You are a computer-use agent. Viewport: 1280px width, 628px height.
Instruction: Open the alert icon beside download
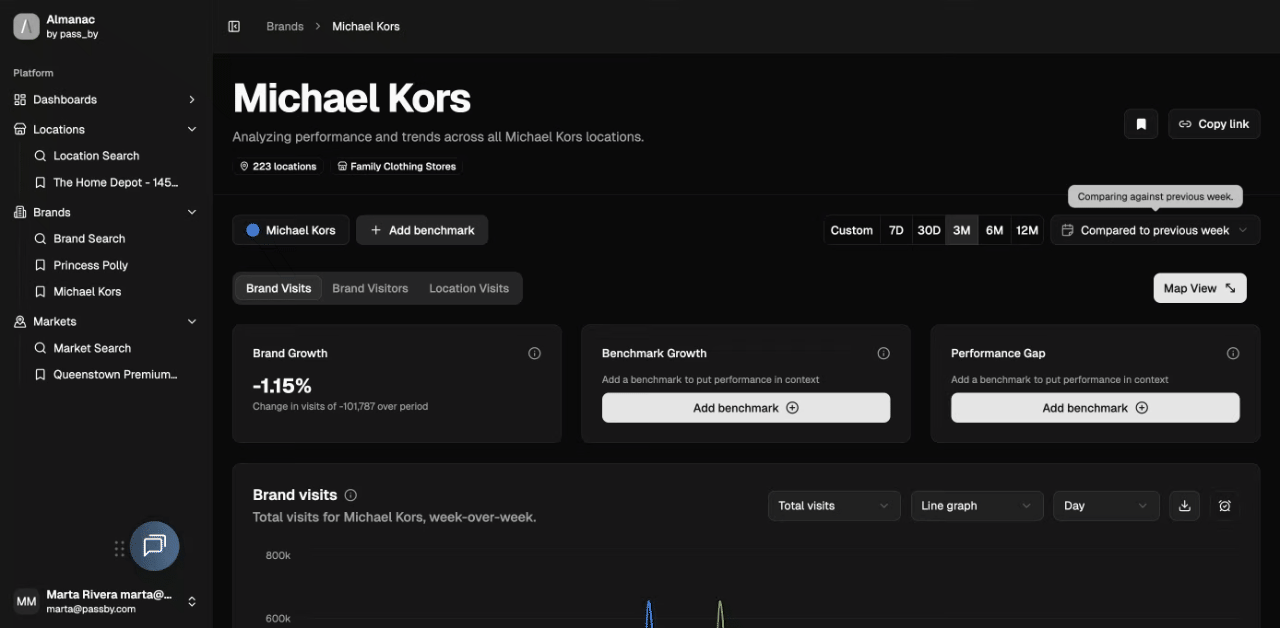1225,506
